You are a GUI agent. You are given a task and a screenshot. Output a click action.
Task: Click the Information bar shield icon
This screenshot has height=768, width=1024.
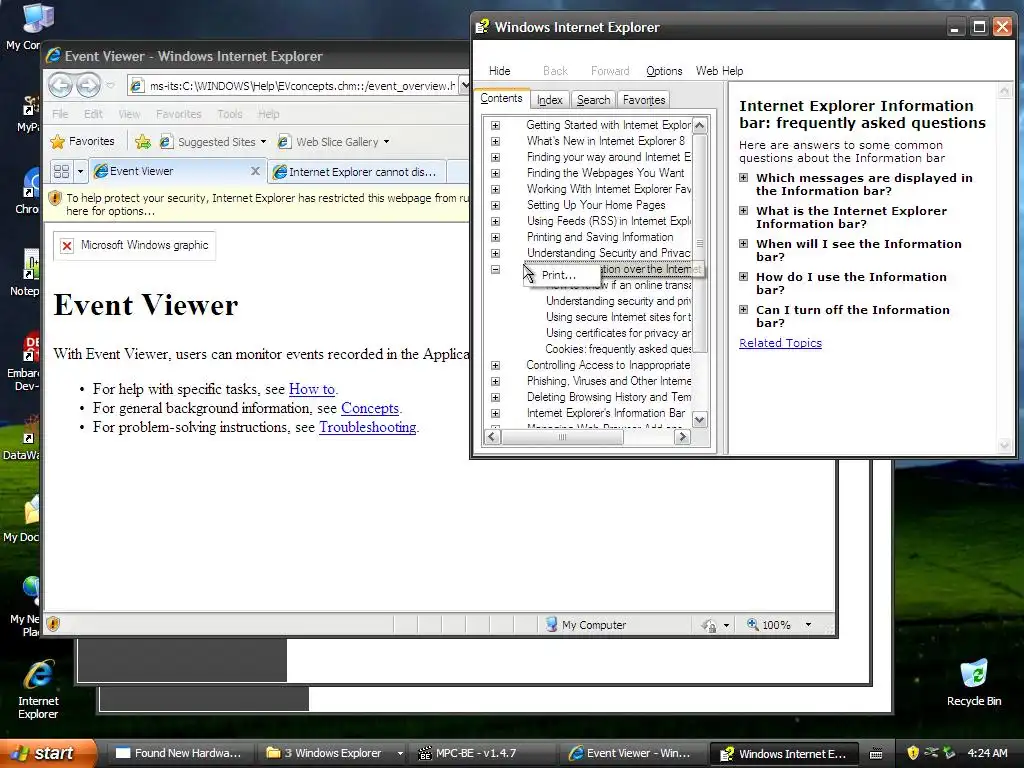[55, 197]
